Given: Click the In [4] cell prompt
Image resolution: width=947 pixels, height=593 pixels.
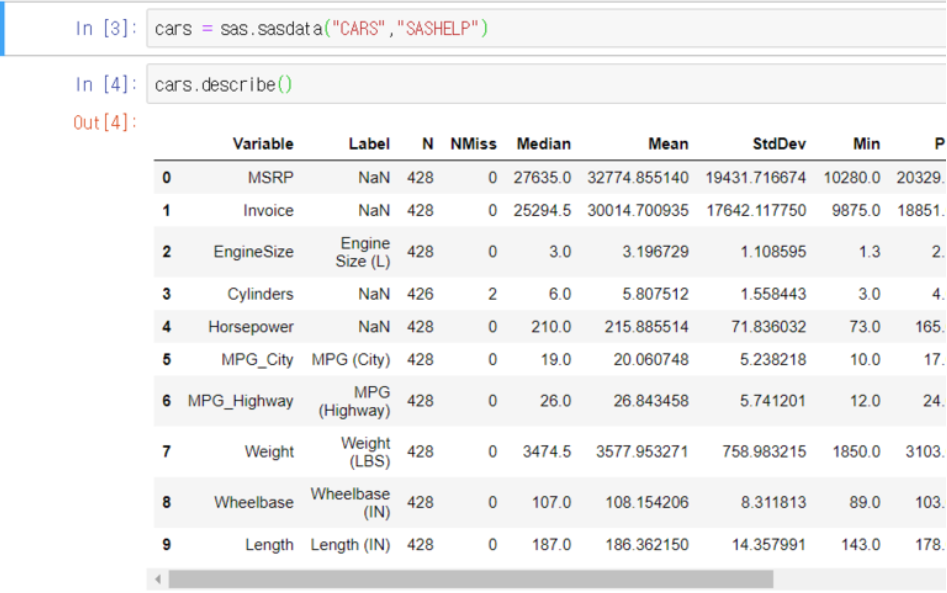Looking at the screenshot, I should [x=103, y=85].
